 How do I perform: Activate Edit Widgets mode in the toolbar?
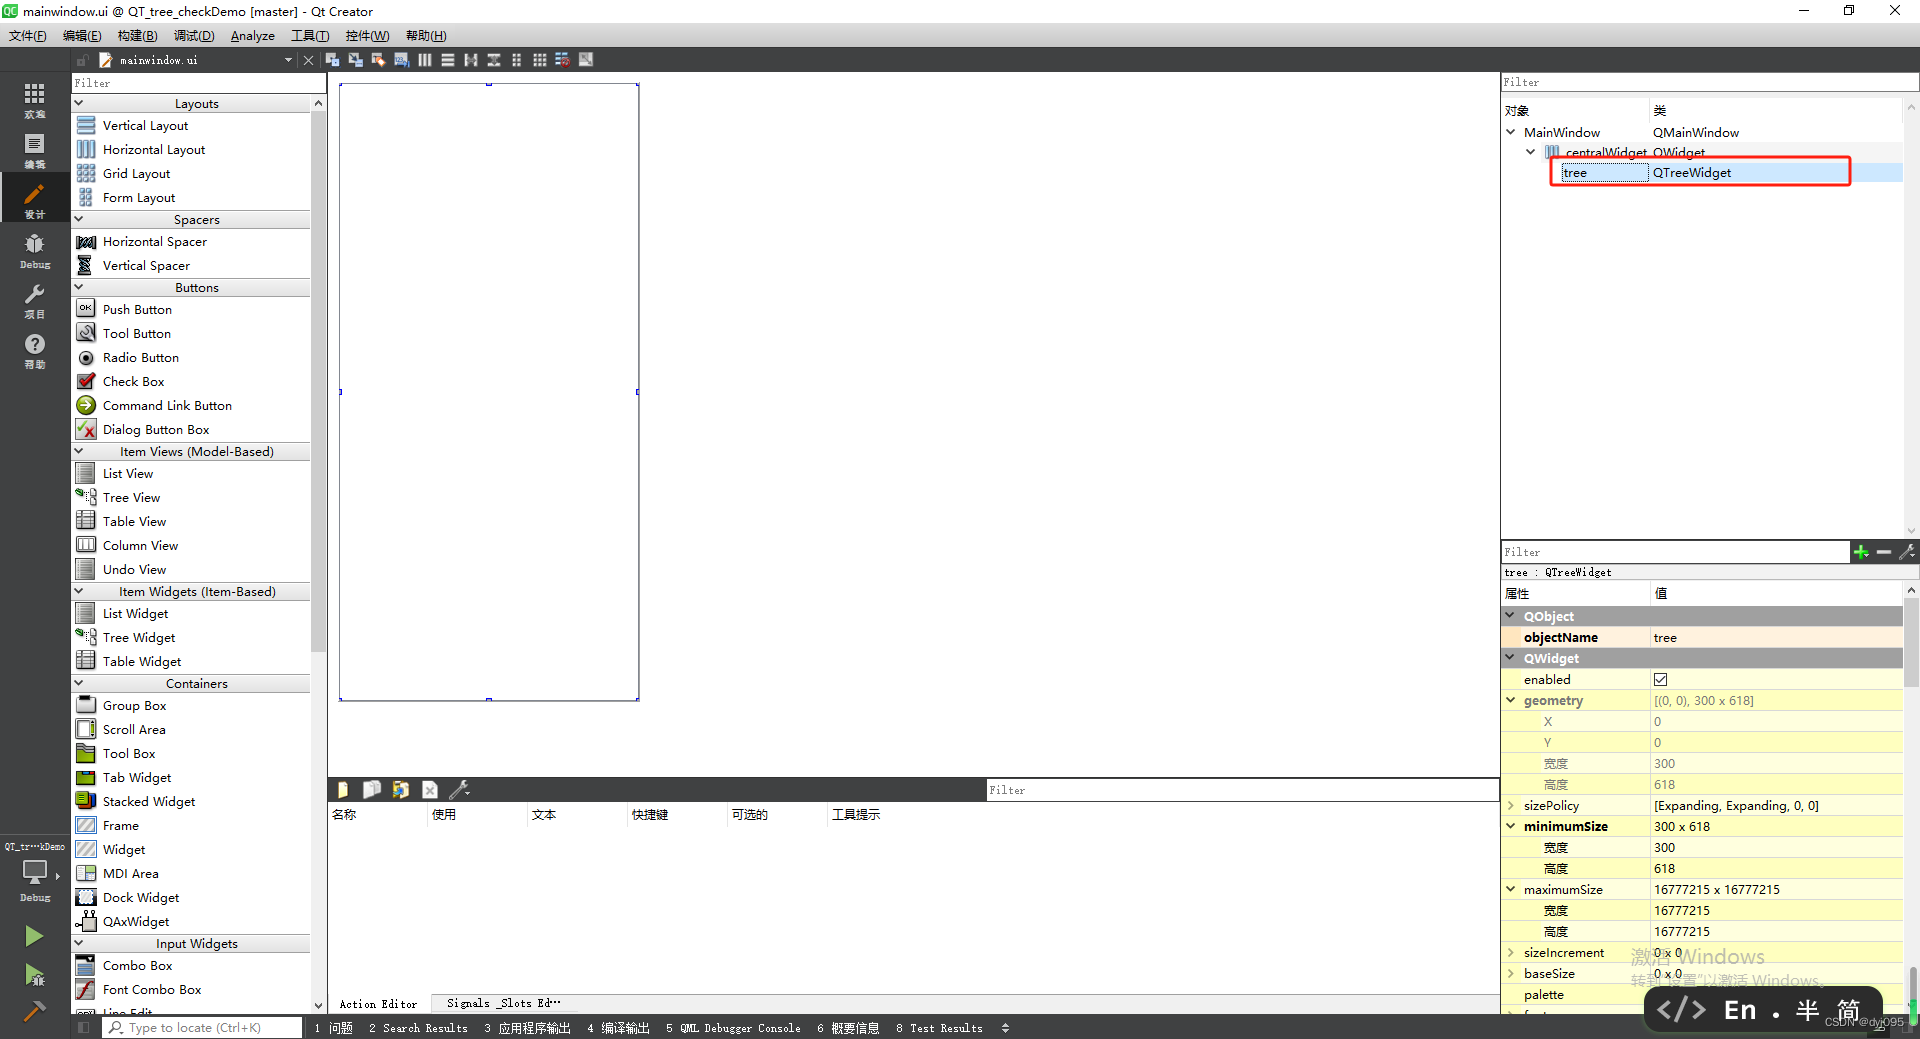332,60
